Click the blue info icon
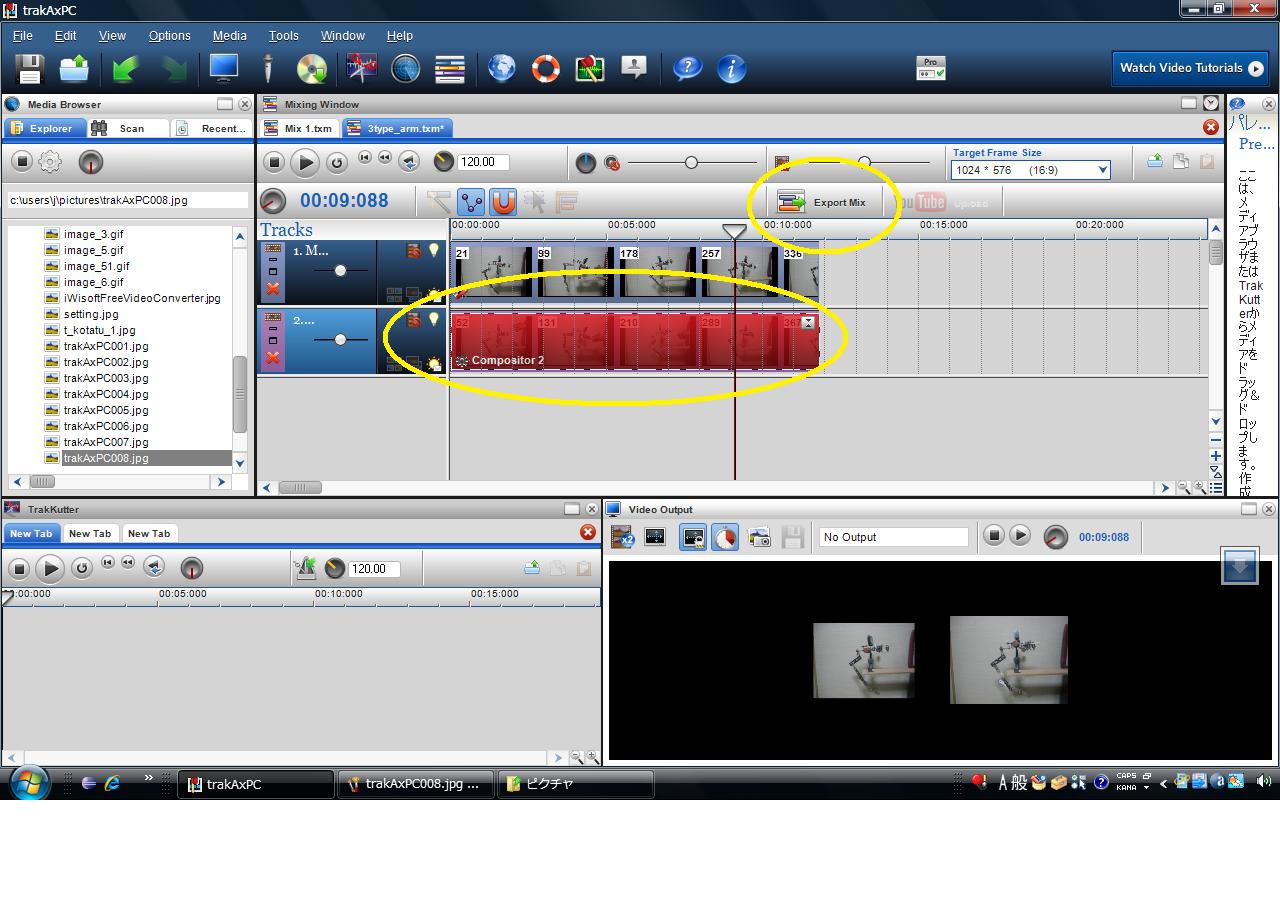This screenshot has width=1280, height=900. coord(731,68)
